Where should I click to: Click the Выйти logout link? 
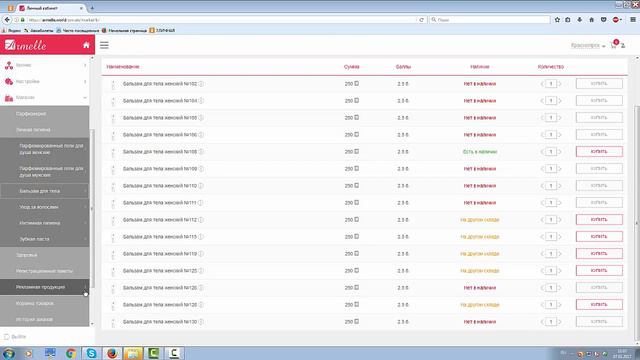(16, 337)
